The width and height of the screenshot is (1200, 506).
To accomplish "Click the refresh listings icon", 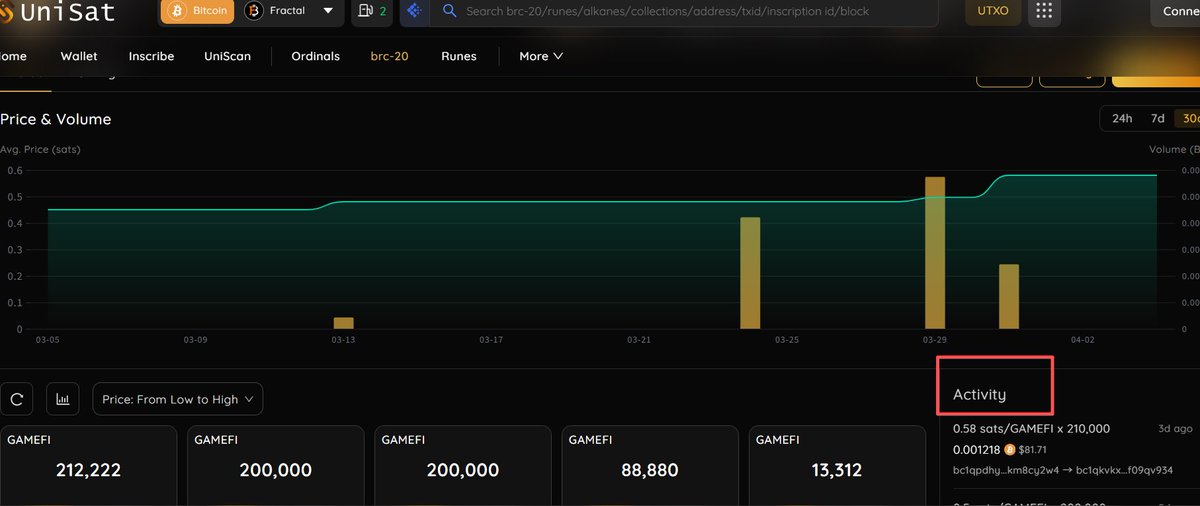I will 17,399.
